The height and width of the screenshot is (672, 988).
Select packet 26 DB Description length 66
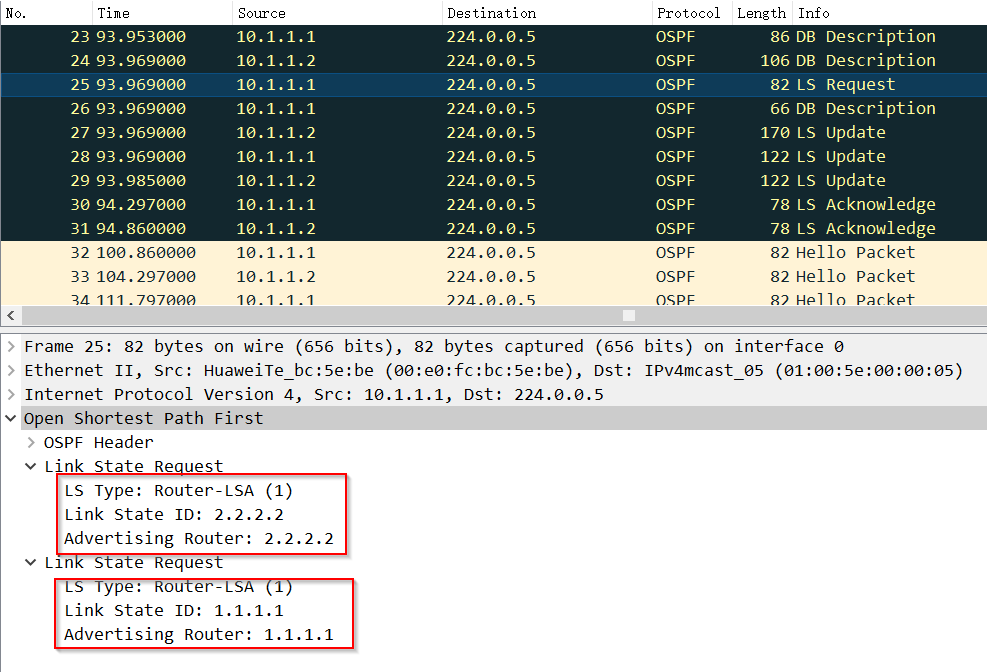click(493, 108)
